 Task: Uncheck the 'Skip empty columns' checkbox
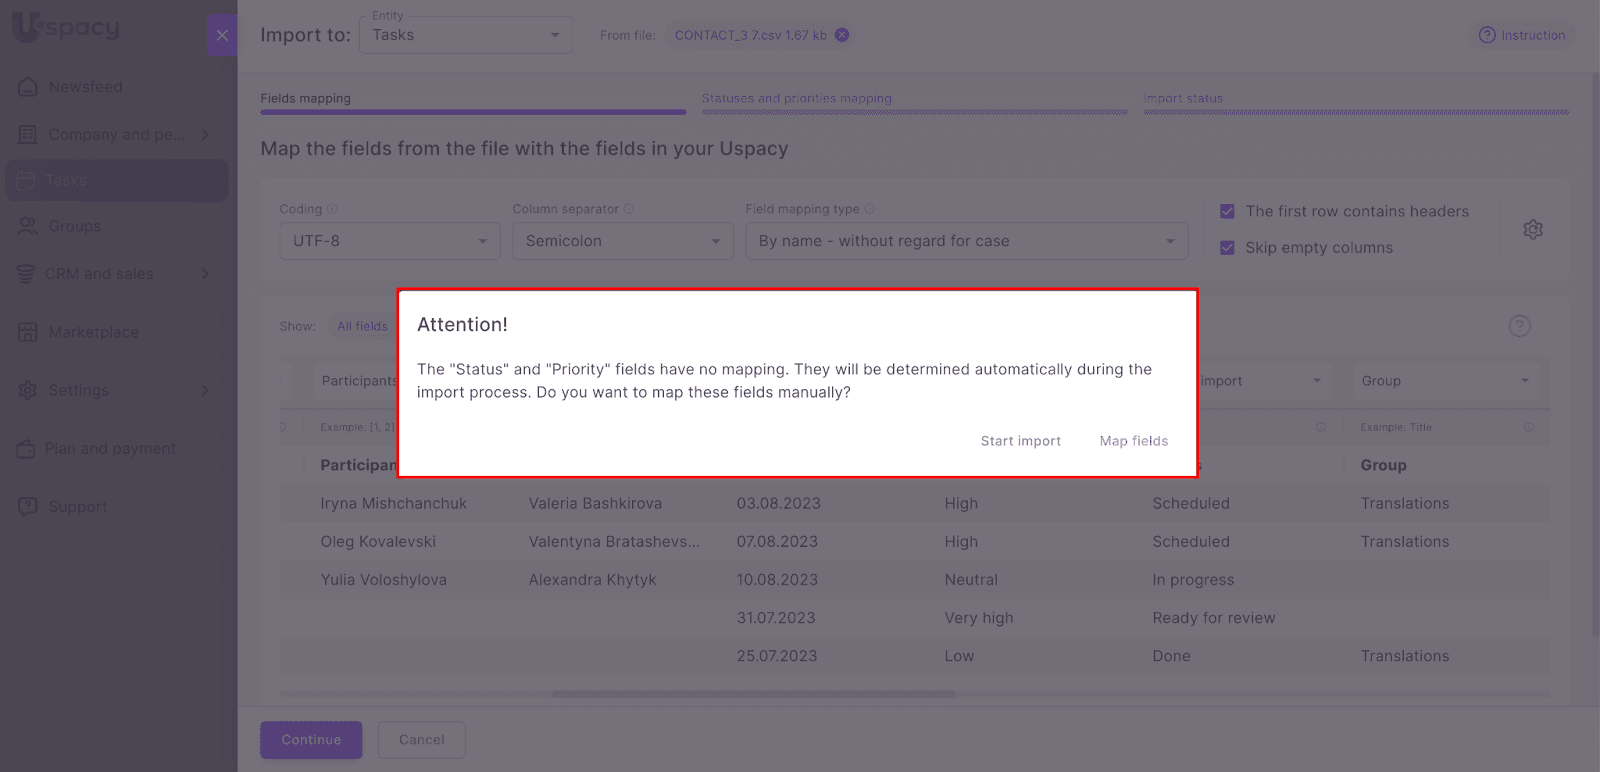pos(1227,248)
